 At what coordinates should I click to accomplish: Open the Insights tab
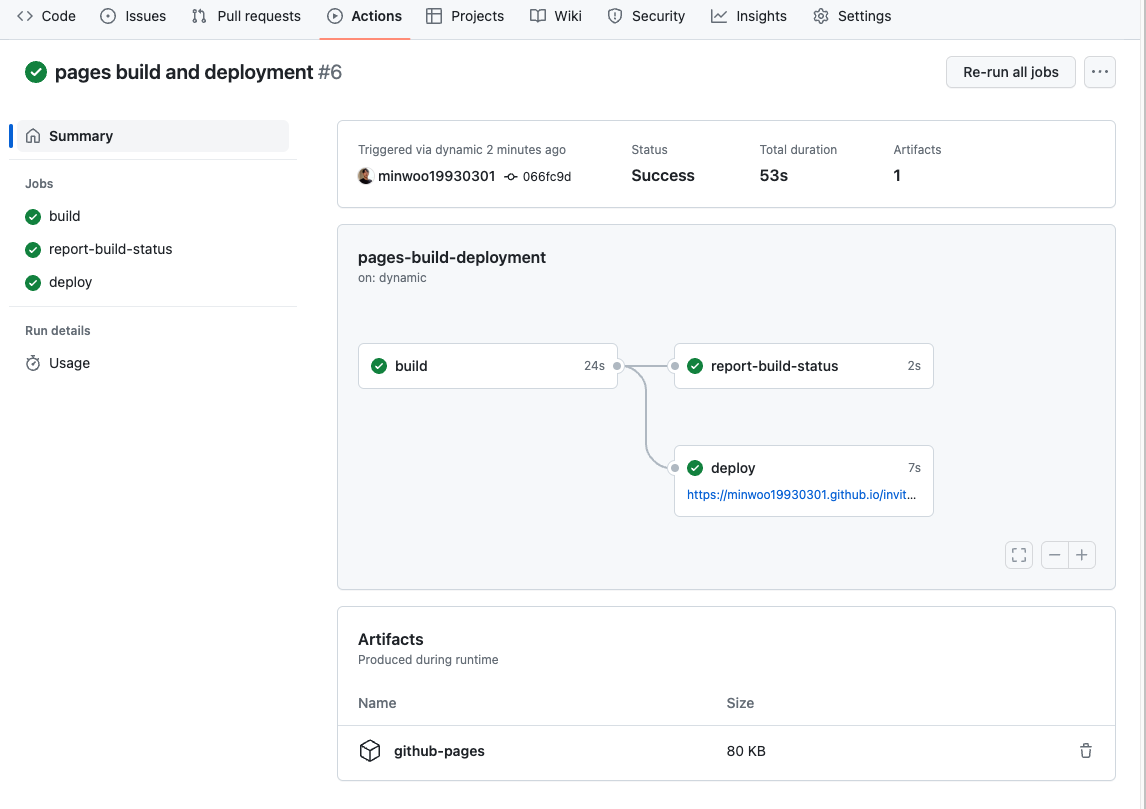(748, 16)
